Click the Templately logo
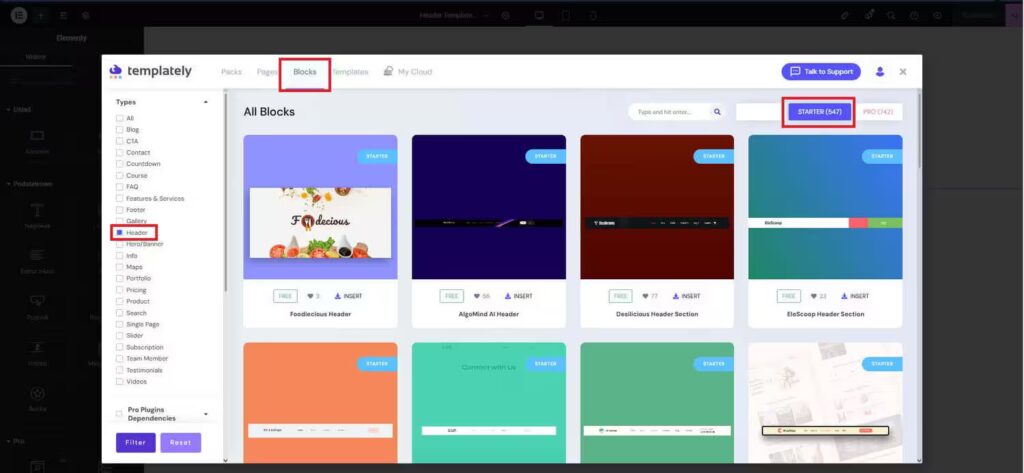 tap(150, 71)
